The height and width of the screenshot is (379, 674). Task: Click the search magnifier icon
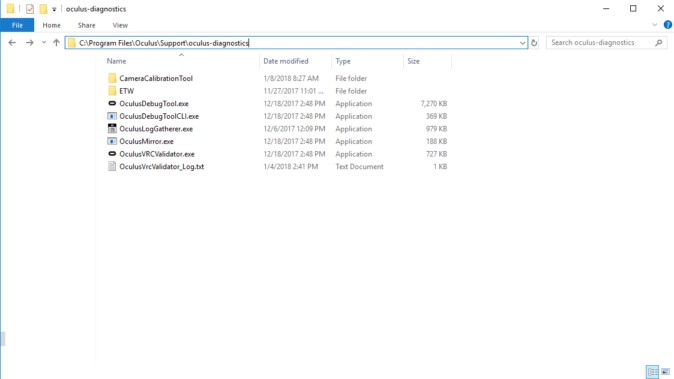(659, 43)
